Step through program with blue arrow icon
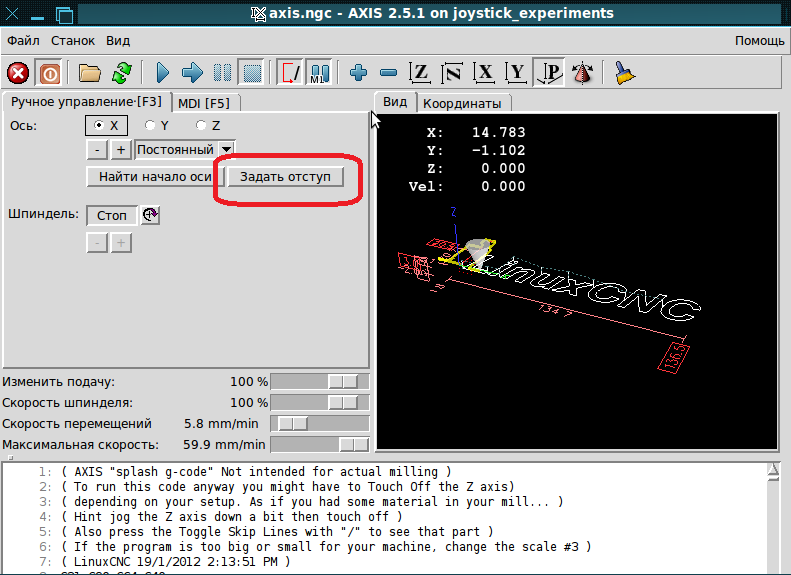This screenshot has width=791, height=575. point(192,73)
